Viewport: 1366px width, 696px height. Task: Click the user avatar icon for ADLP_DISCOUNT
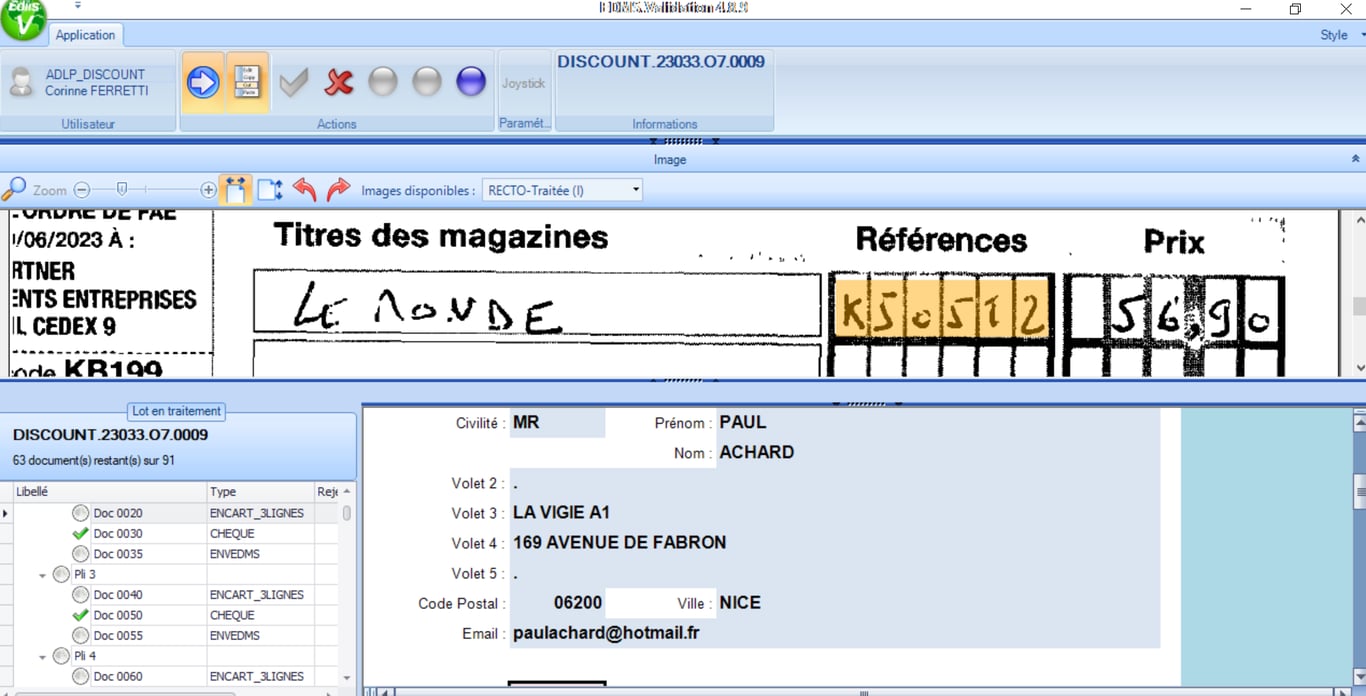click(x=21, y=82)
